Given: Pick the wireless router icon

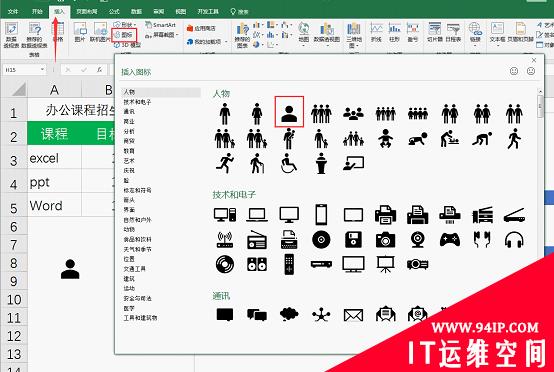Looking at the screenshot, I should coord(225,240).
